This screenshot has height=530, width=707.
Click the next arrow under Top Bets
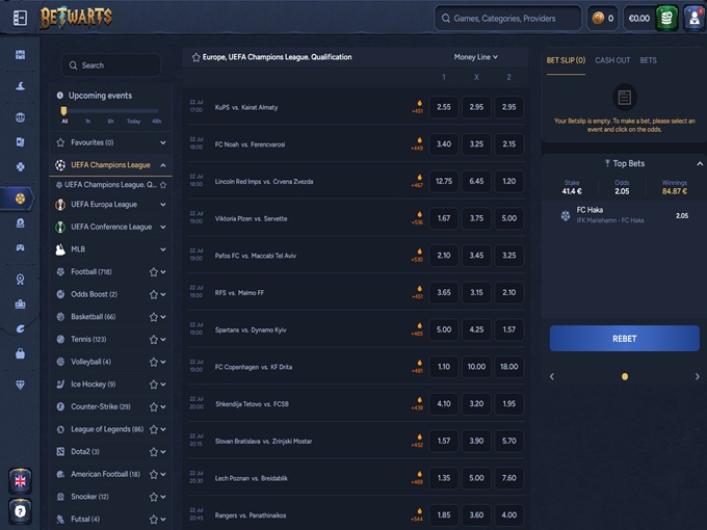pos(698,377)
